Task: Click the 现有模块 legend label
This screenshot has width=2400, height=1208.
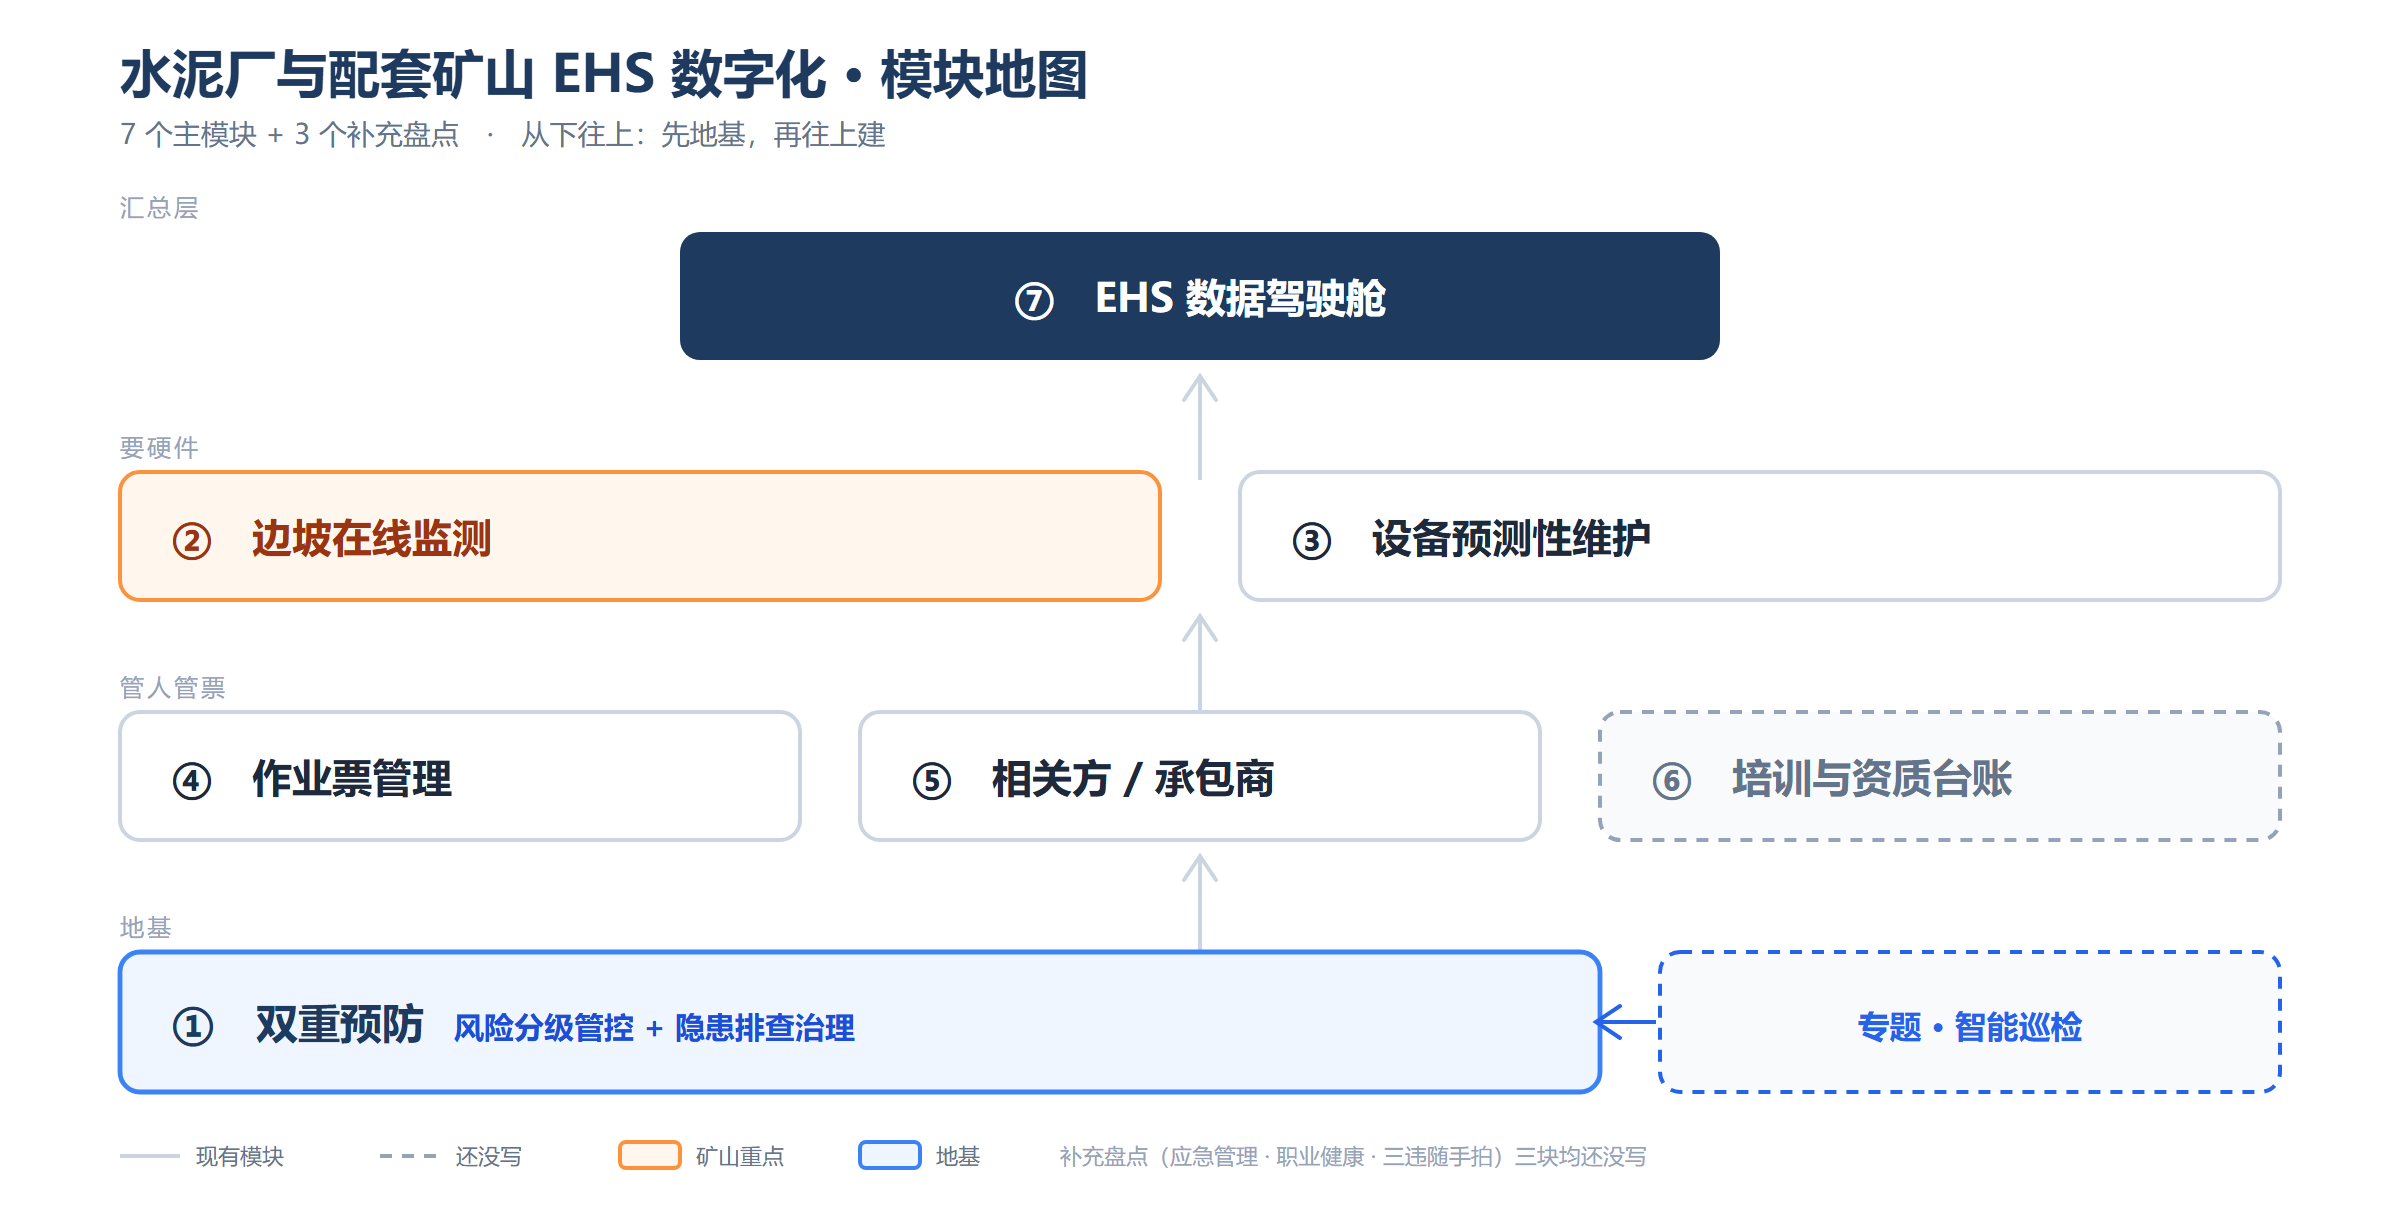Action: coord(240,1157)
